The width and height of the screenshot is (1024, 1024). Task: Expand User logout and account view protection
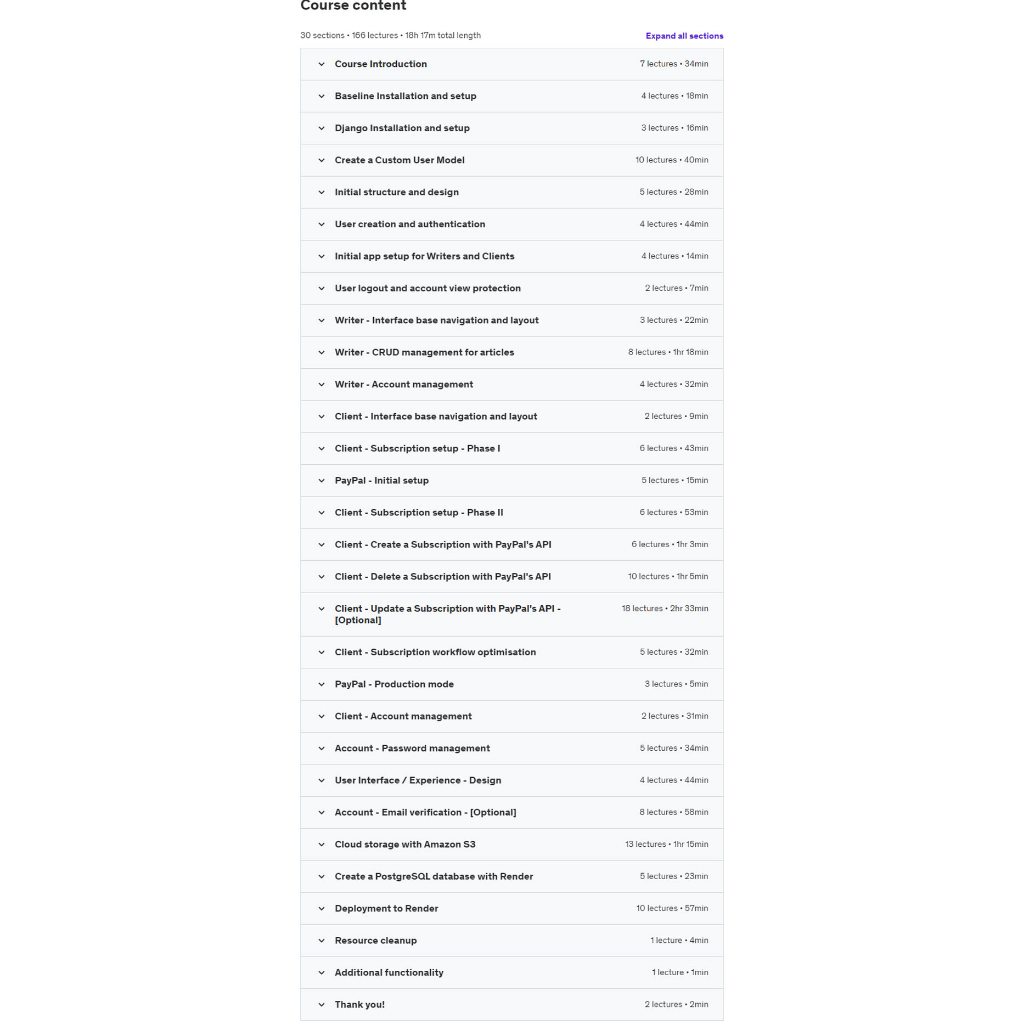427,288
